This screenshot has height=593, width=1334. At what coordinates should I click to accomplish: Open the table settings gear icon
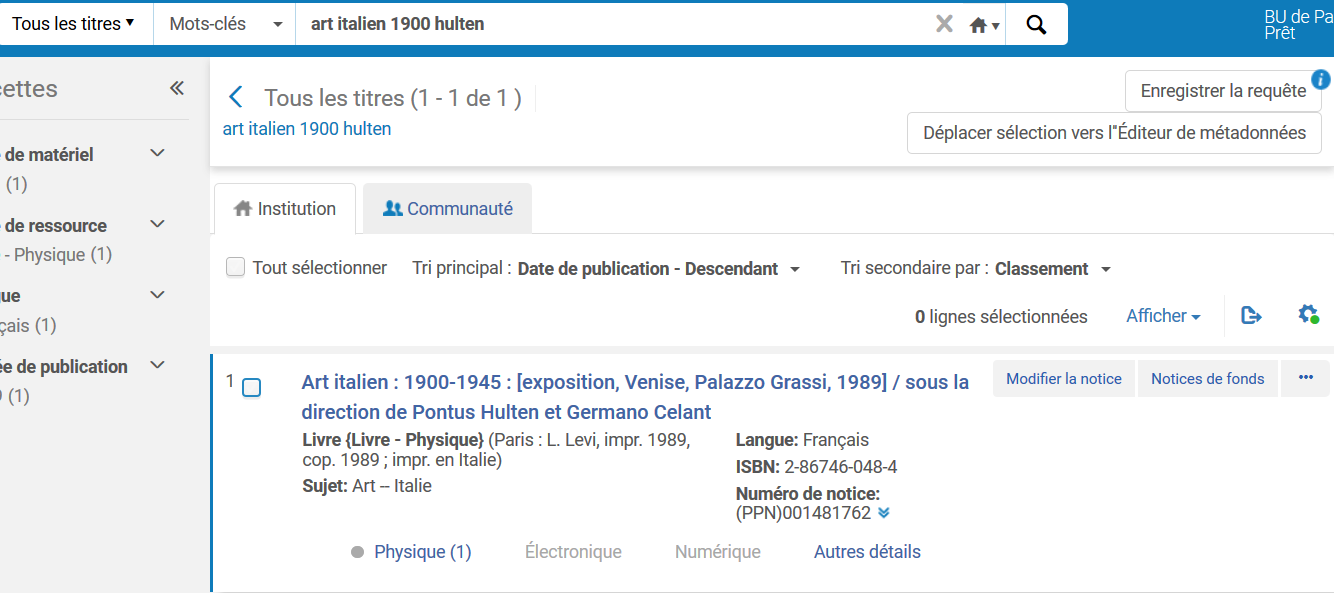click(x=1308, y=315)
